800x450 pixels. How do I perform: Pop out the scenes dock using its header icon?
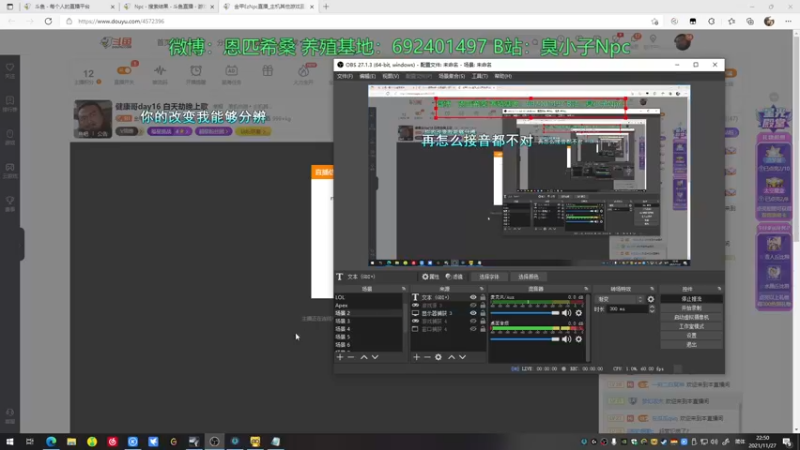(404, 289)
